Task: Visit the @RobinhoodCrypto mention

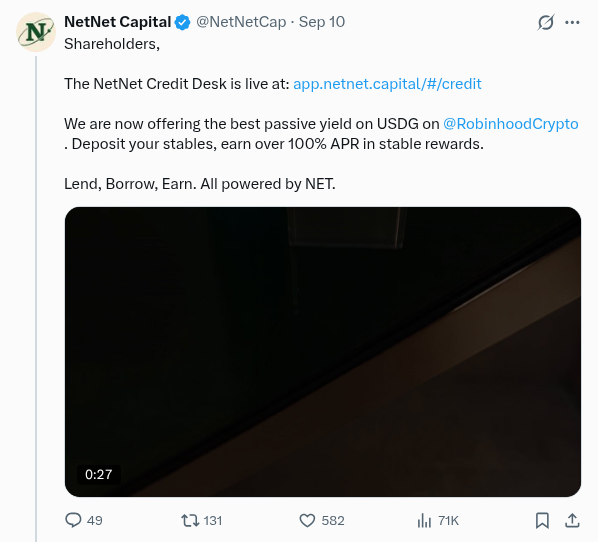Action: (511, 124)
